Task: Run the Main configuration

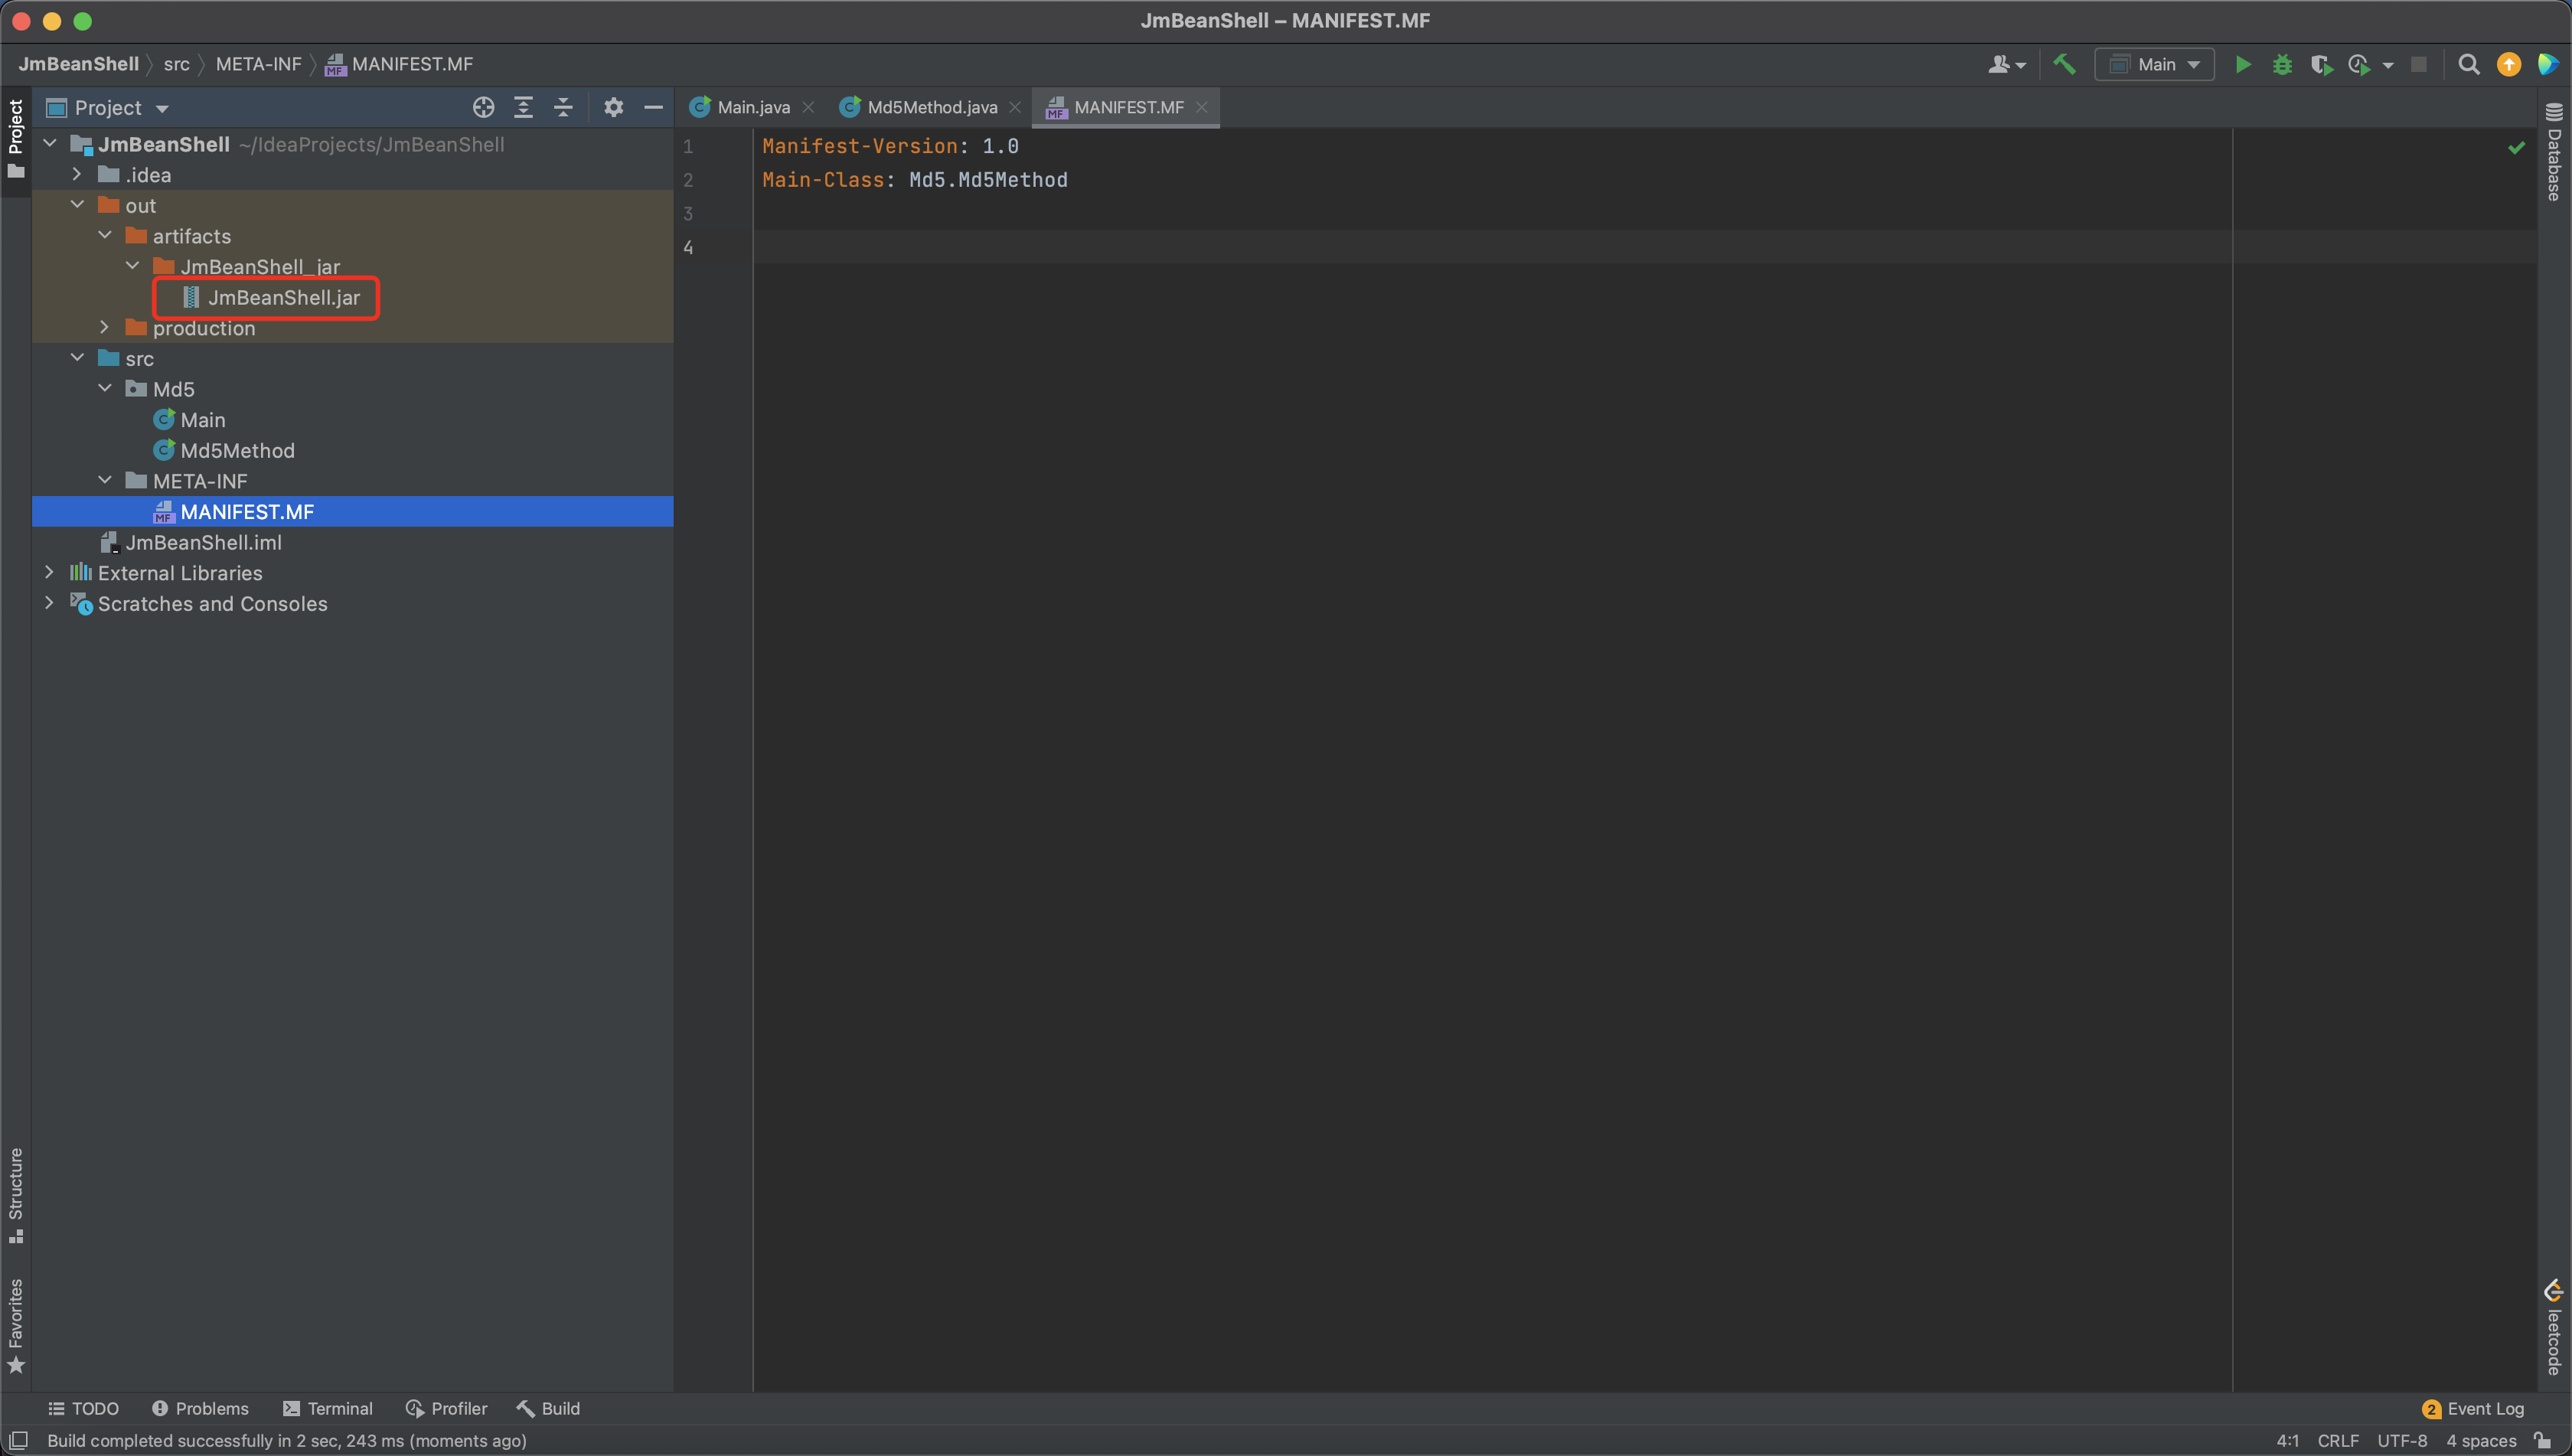Action: pyautogui.click(x=2243, y=64)
